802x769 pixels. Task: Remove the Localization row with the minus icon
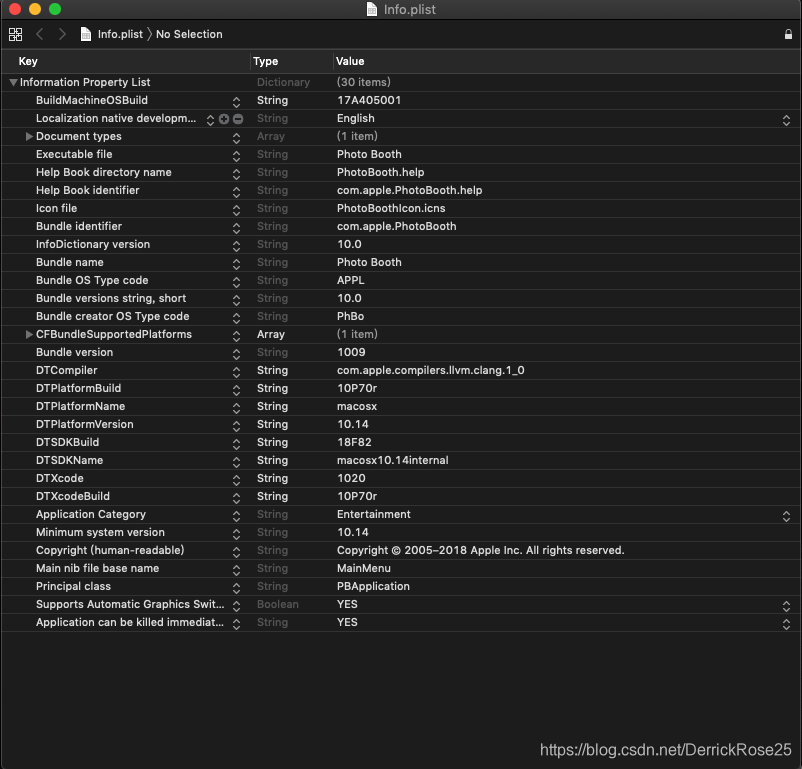pyautogui.click(x=238, y=119)
